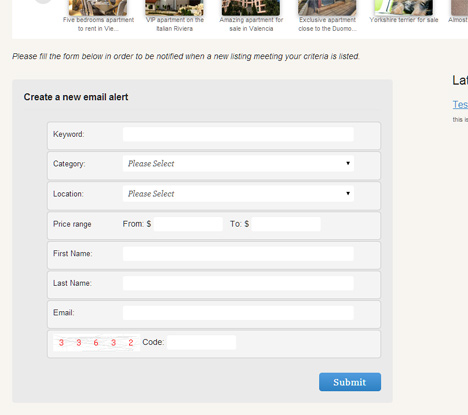The width and height of the screenshot is (468, 415).
Task: Open VIP apartment Italian Riviera thumbnail
Action: [x=174, y=7]
